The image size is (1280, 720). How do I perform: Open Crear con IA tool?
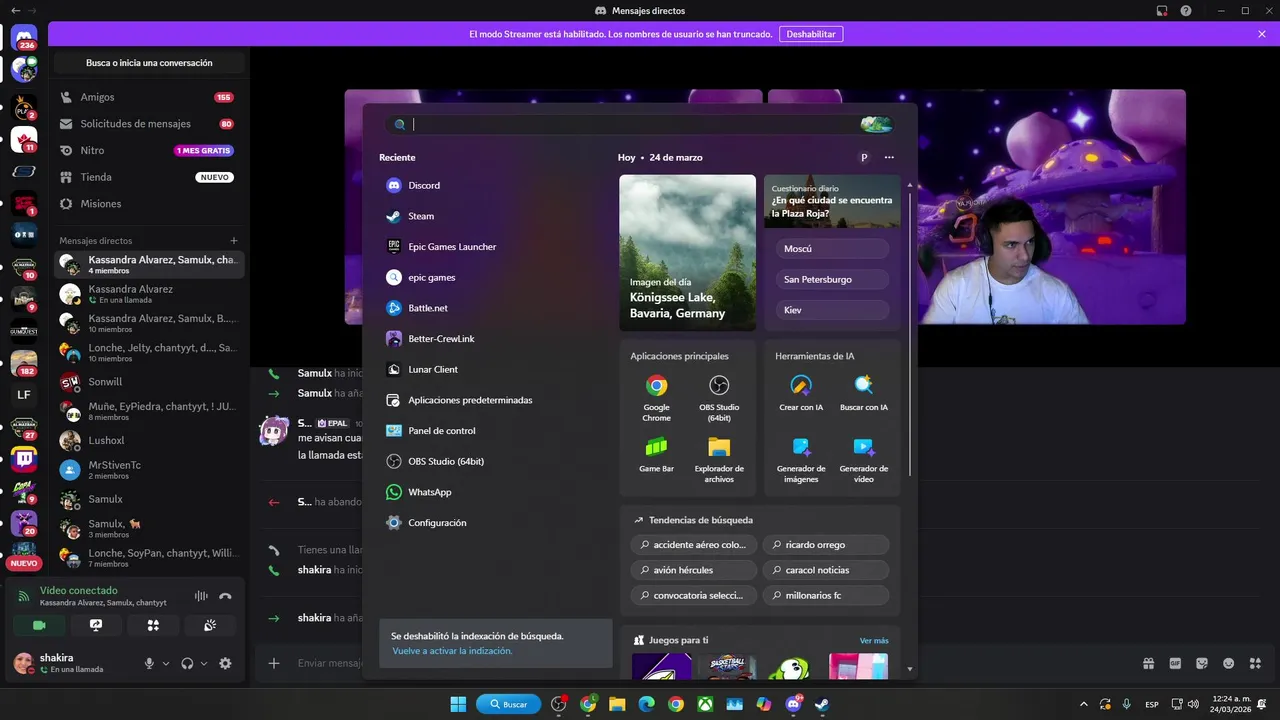[x=801, y=393]
